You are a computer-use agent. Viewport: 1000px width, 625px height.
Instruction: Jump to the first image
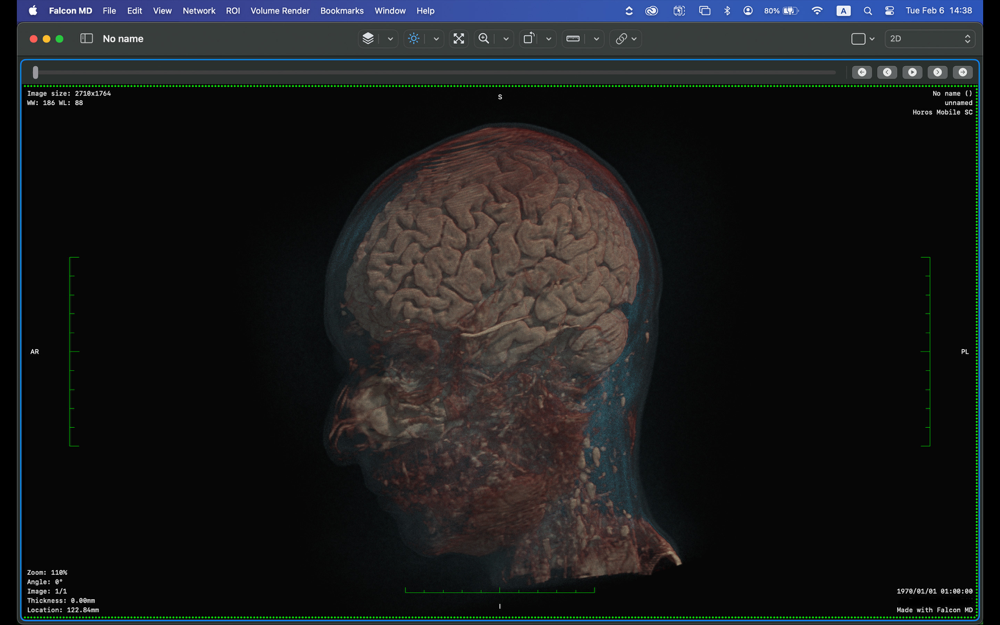(862, 72)
